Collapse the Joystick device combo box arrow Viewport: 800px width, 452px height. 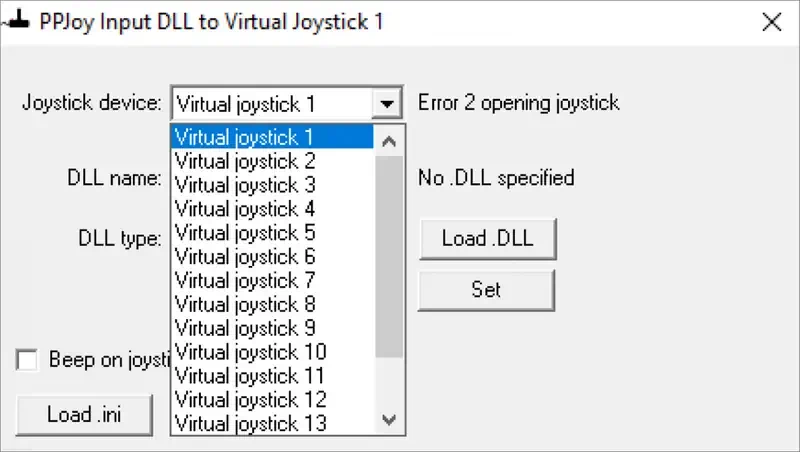tap(386, 103)
